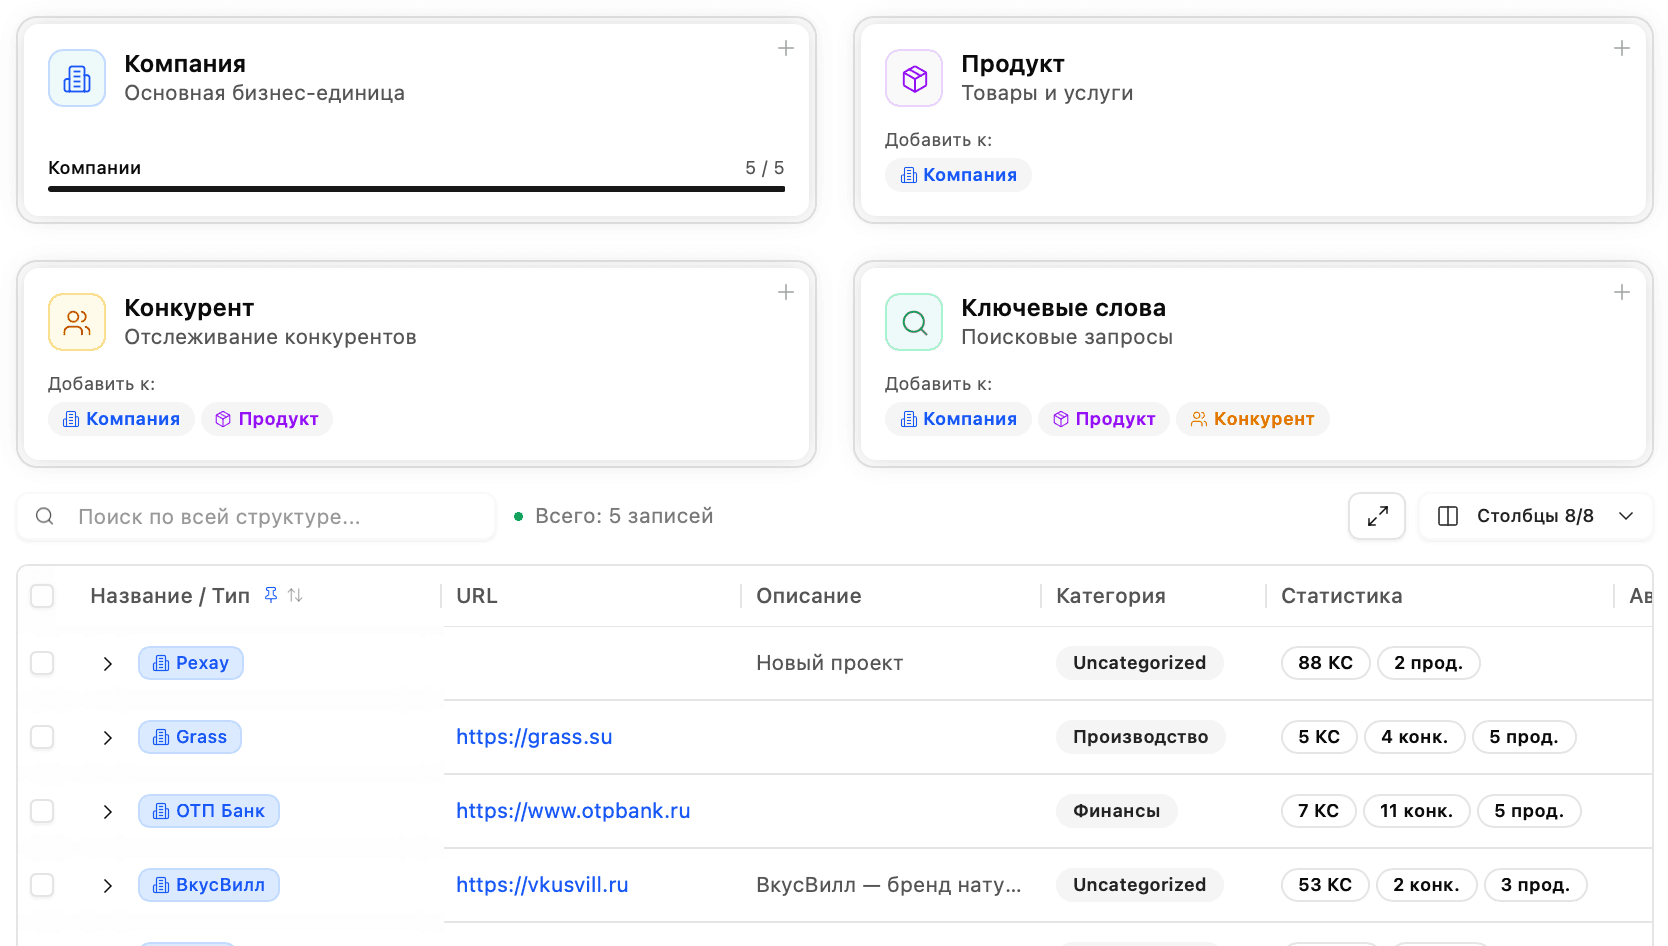
Task: Open the Столбцы 8/8 dropdown
Action: click(x=1535, y=516)
